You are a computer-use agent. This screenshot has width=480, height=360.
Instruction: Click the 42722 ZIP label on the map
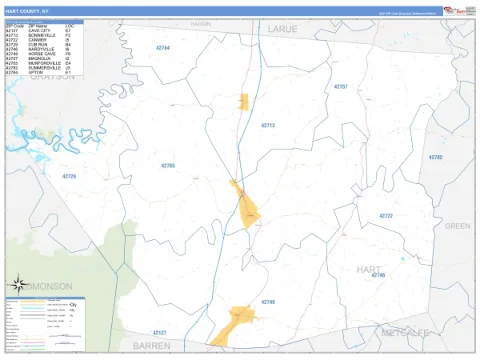point(386,216)
